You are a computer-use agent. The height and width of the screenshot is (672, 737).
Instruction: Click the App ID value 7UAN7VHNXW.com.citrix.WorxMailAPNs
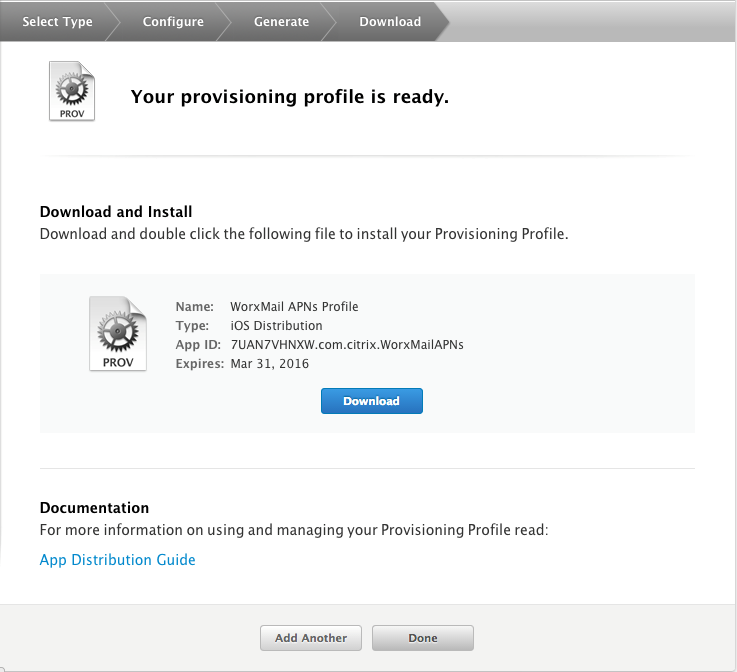(x=346, y=345)
